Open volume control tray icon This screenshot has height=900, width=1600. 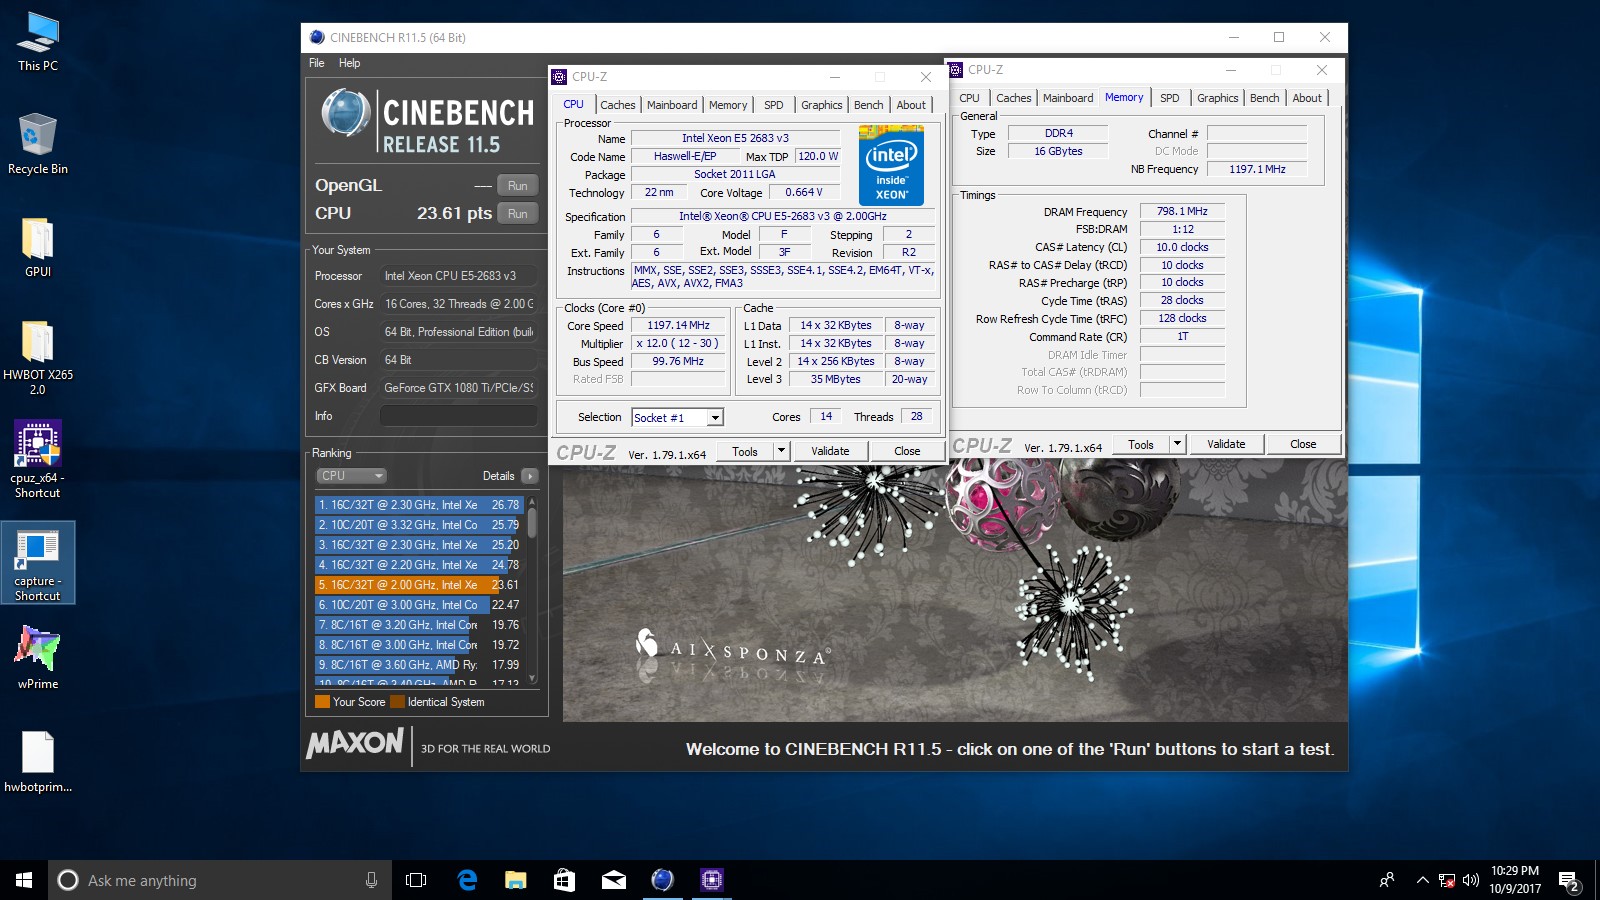[1471, 880]
